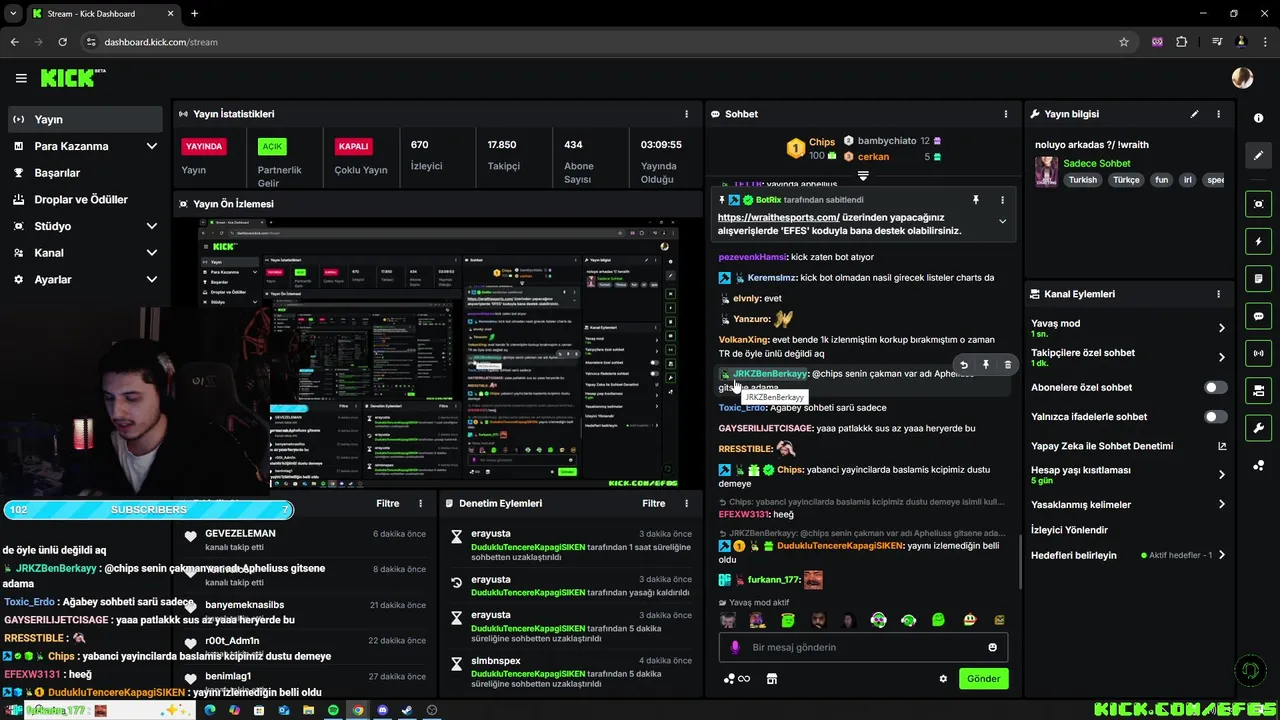Viewport: 1280px width, 720px height.
Task: Open chat settings via the gear icon beside Gönder
Action: point(942,679)
